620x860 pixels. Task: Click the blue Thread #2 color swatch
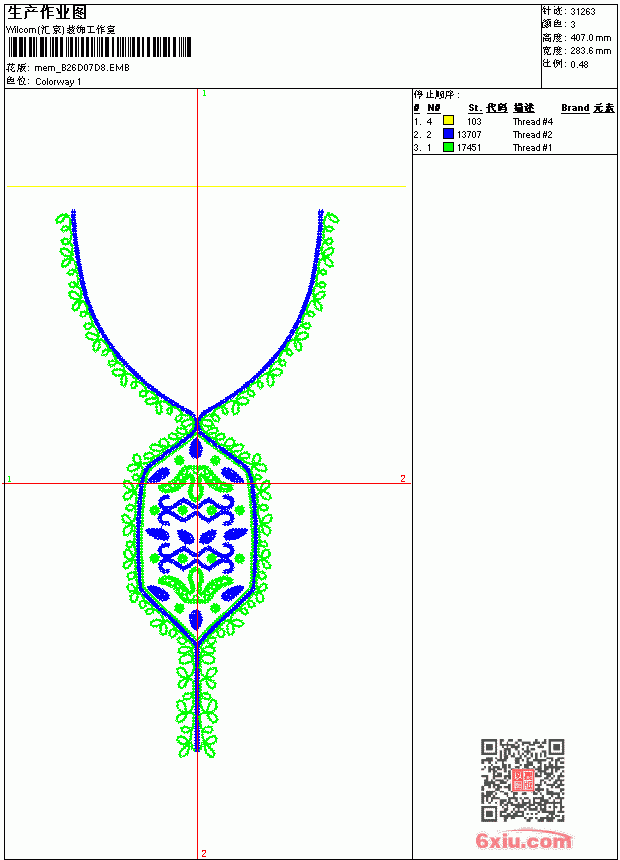[x=448, y=134]
